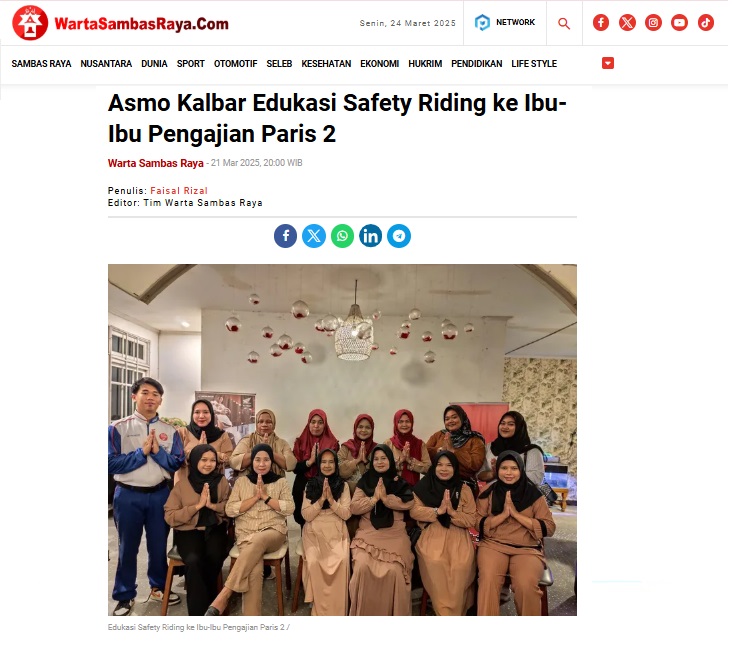Select the SAMBAS RAYA menu item
The height and width of the screenshot is (654, 733).
tap(42, 64)
